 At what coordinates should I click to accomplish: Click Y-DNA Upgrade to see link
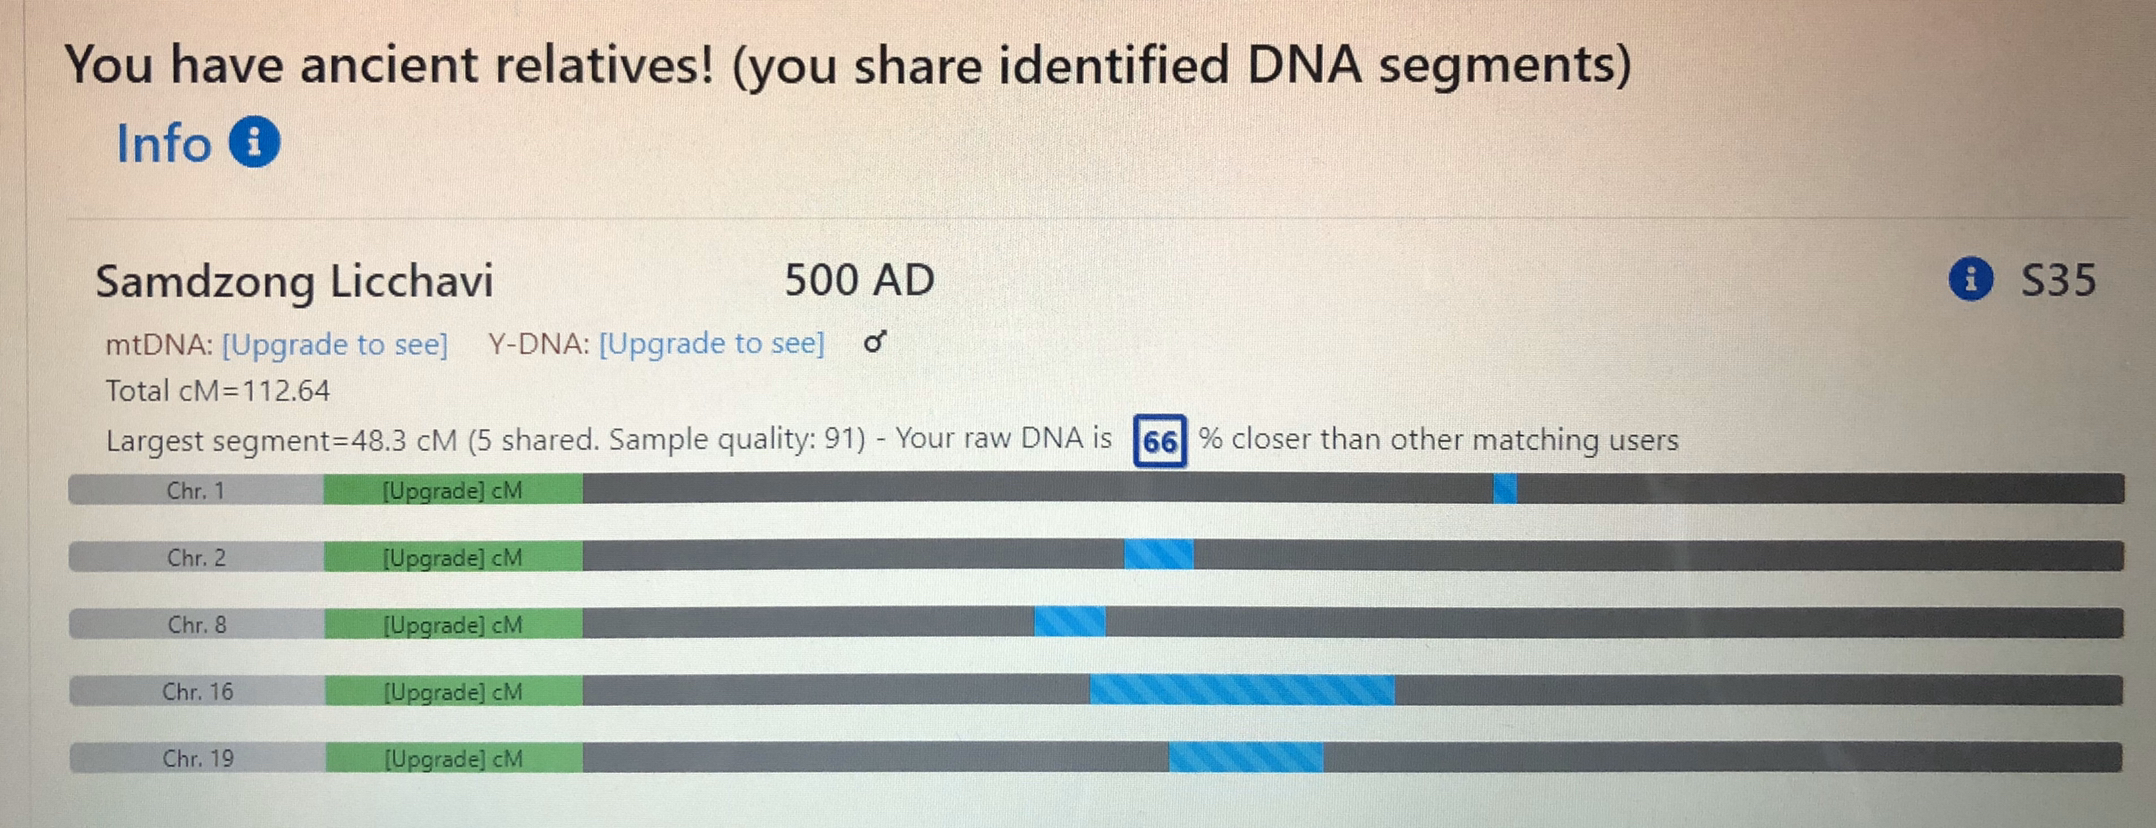tap(711, 344)
